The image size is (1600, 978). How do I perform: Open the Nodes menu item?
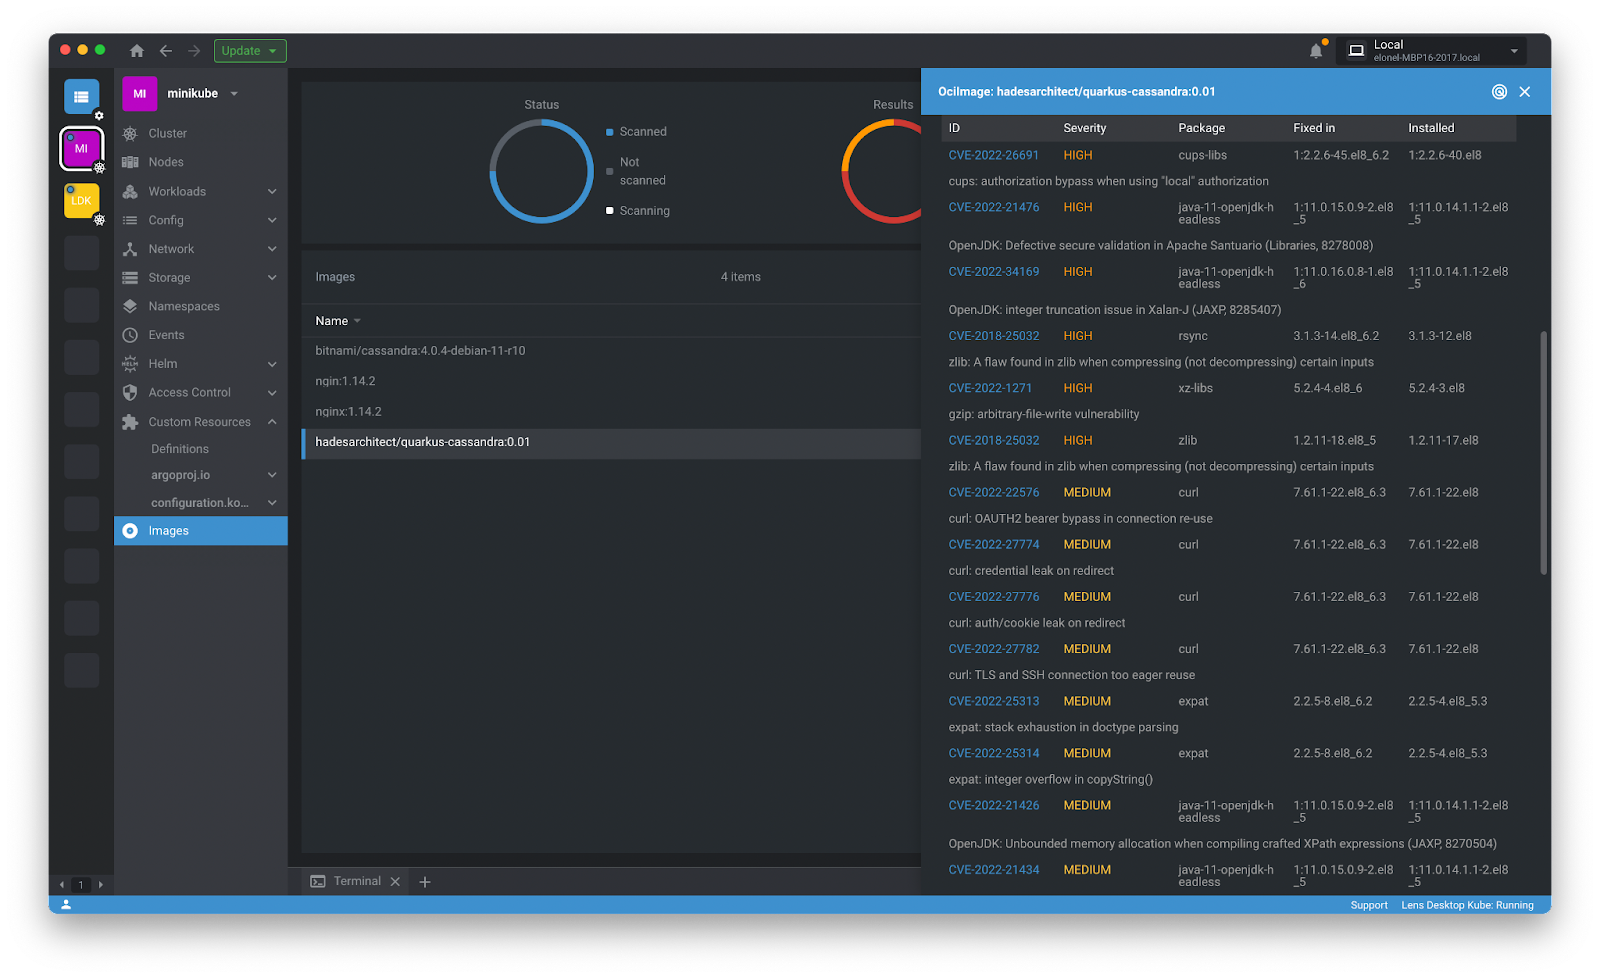pyautogui.click(x=166, y=162)
